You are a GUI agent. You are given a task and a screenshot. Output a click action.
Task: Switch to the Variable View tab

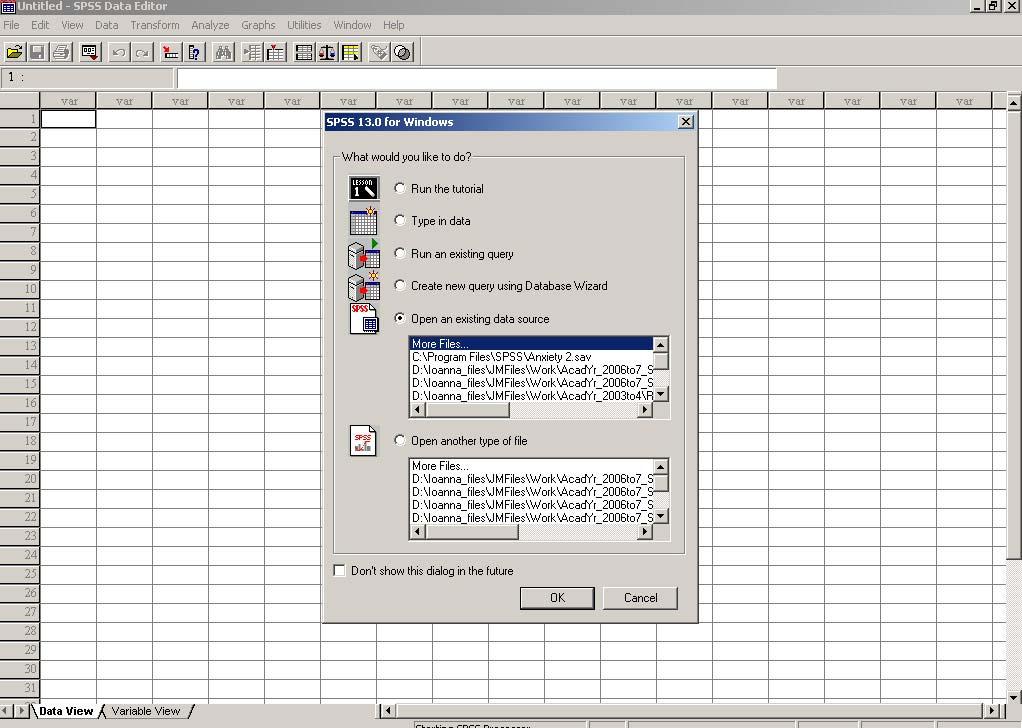(x=145, y=711)
